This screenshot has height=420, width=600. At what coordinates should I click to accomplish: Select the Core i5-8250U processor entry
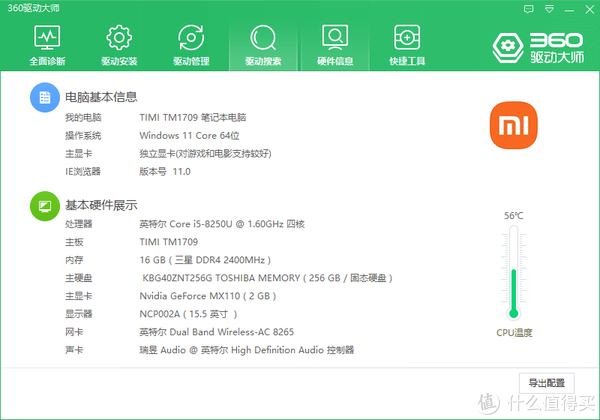(222, 224)
